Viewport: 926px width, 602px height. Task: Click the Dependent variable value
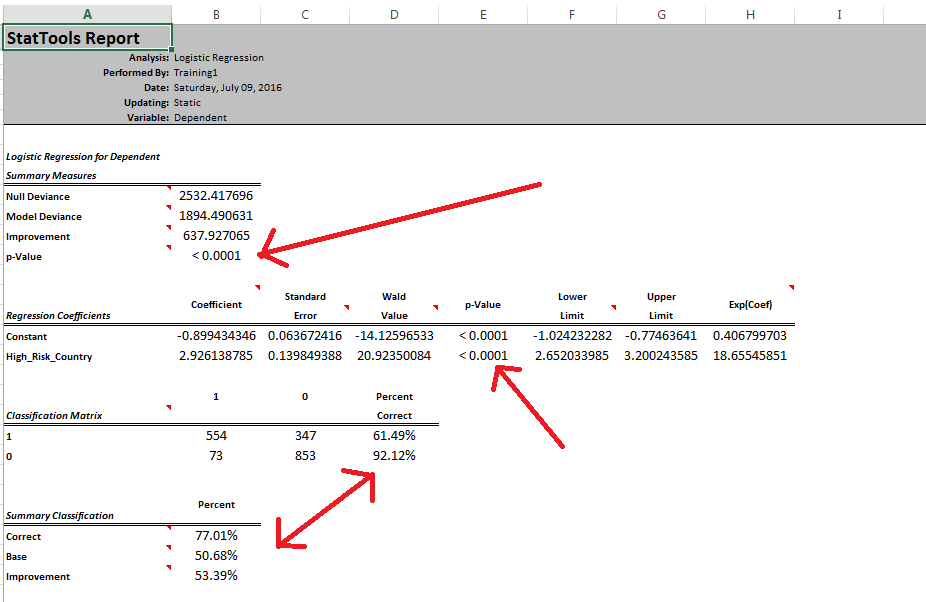pyautogui.click(x=200, y=118)
